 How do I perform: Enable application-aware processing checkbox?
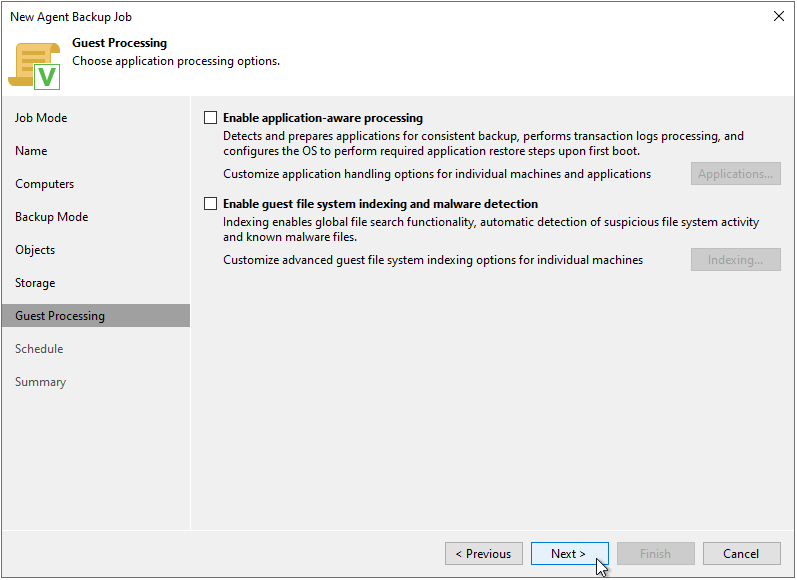210,118
